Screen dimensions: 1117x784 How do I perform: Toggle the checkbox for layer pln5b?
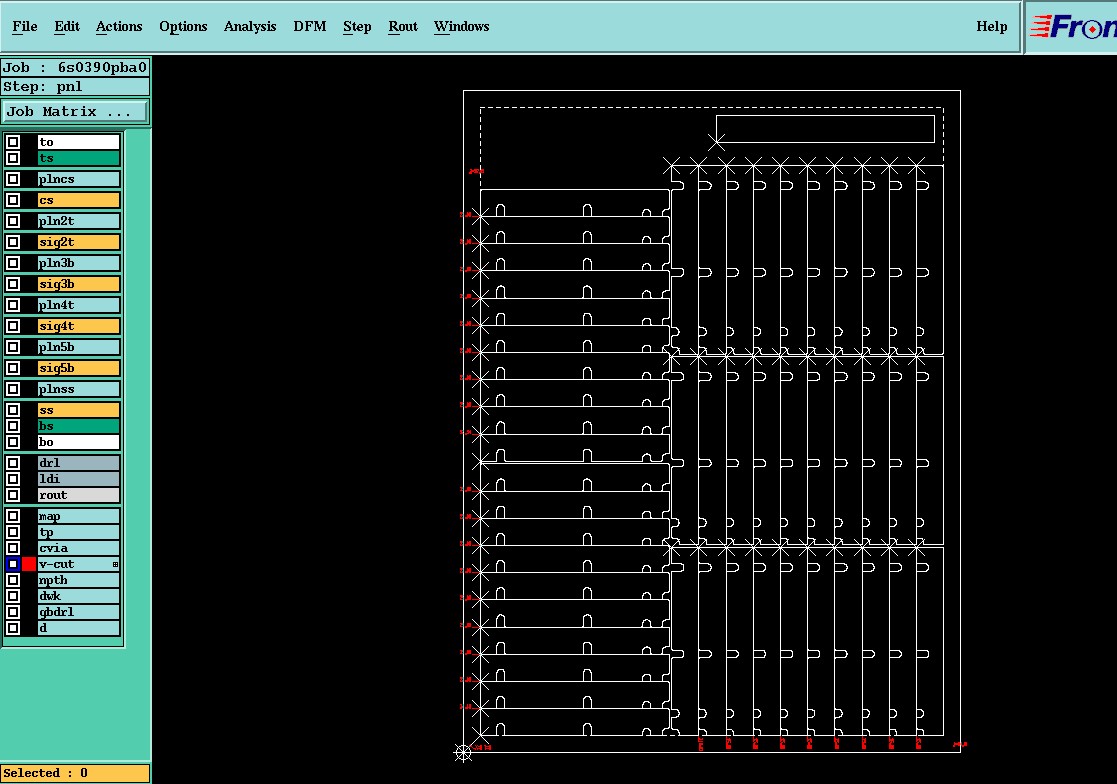click(13, 347)
